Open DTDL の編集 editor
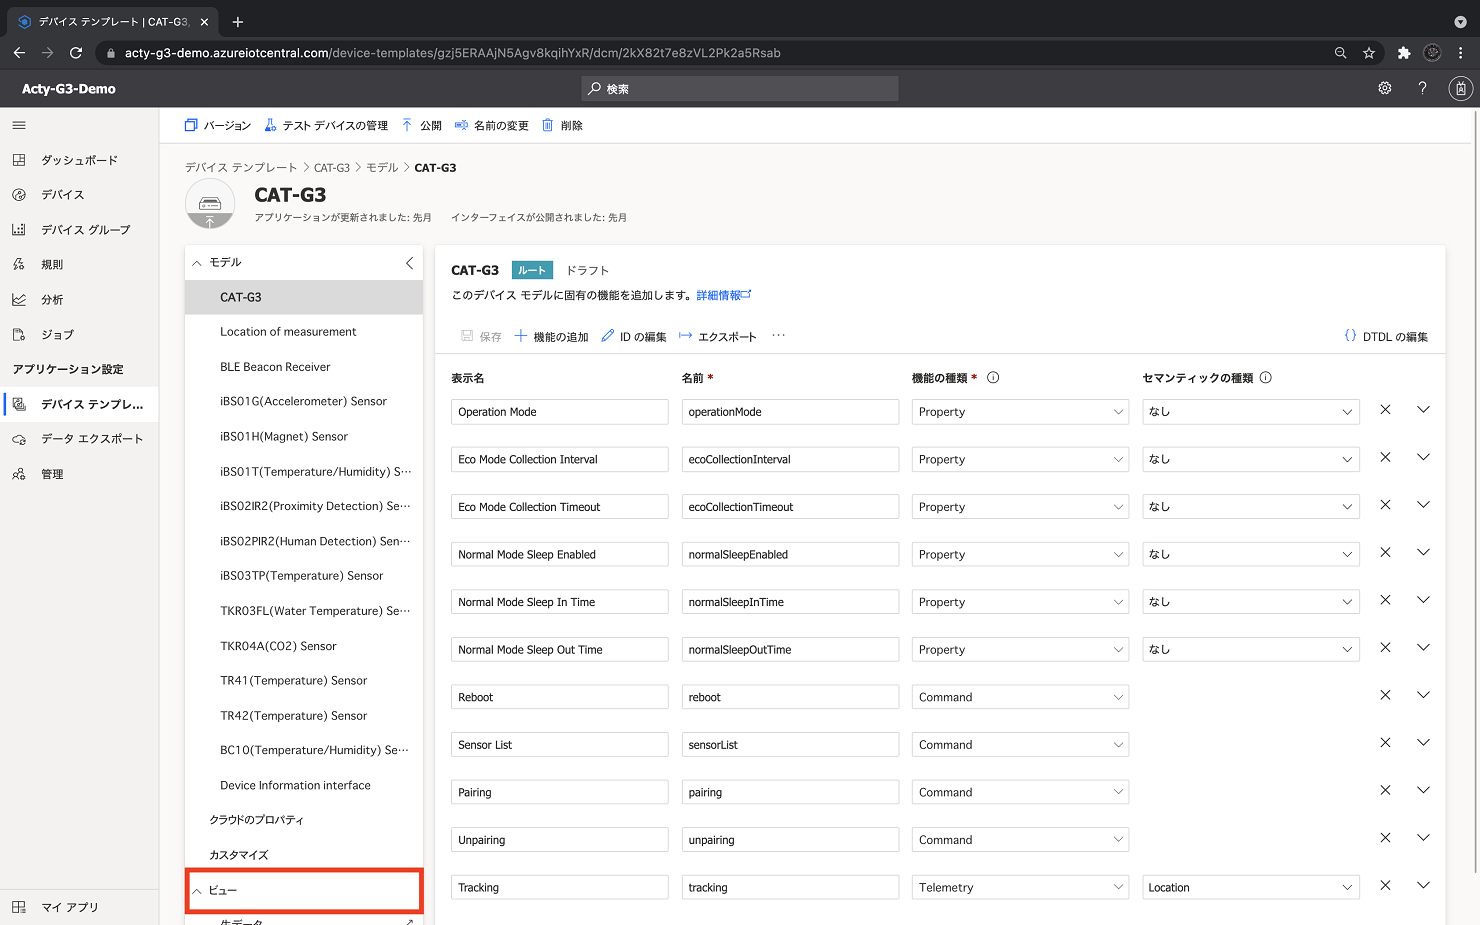This screenshot has width=1480, height=925. click(1386, 337)
